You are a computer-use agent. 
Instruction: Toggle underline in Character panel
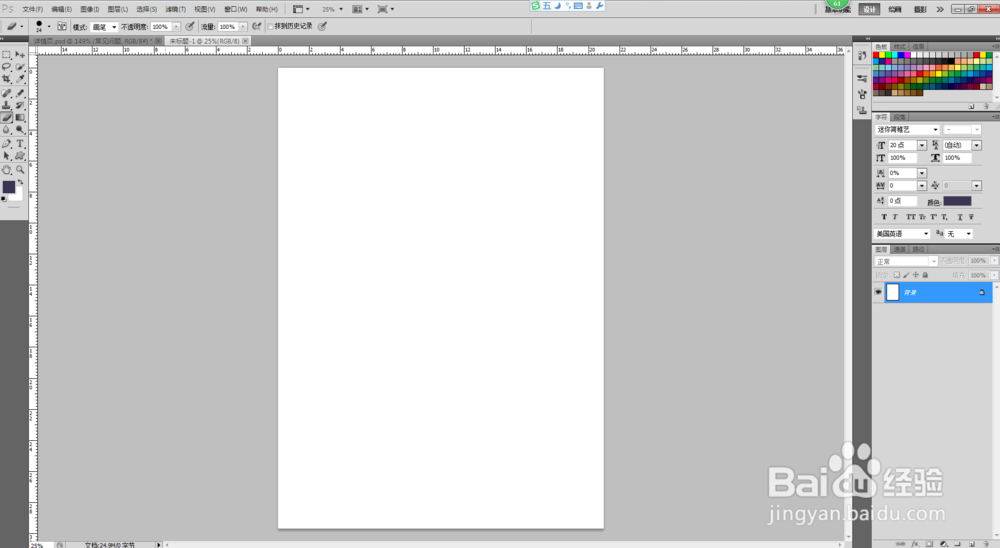coord(960,217)
